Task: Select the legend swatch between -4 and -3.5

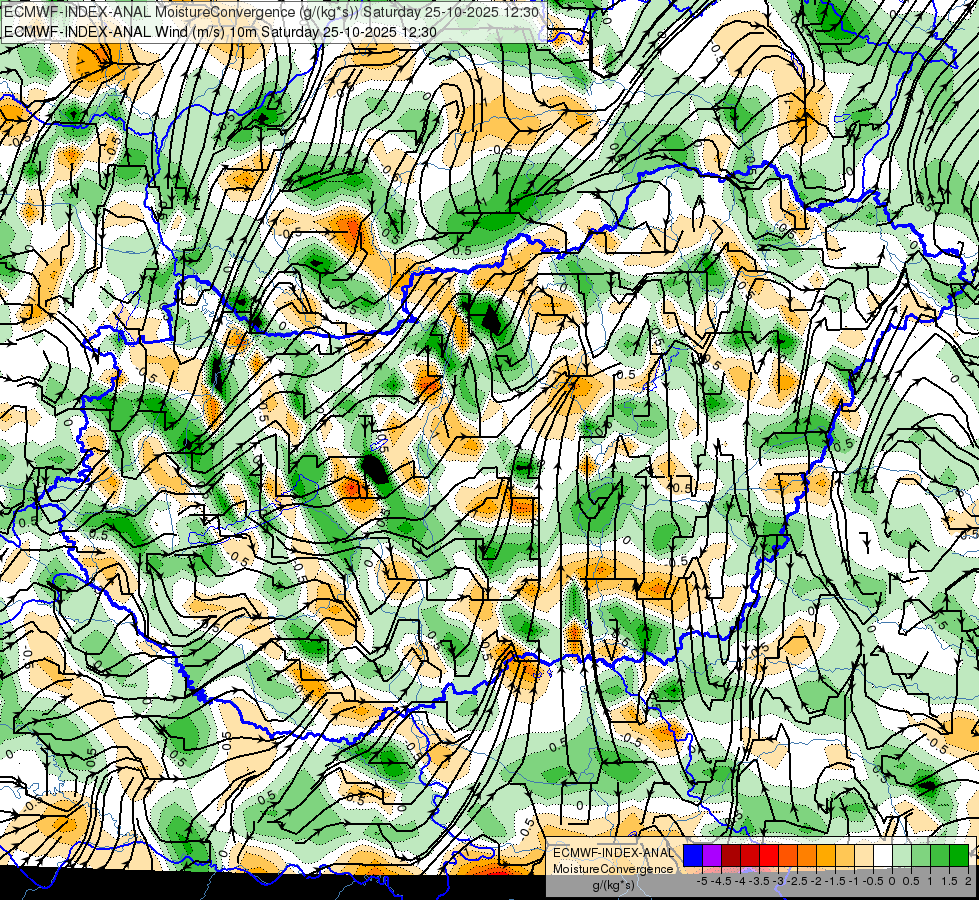Action: click(750, 856)
